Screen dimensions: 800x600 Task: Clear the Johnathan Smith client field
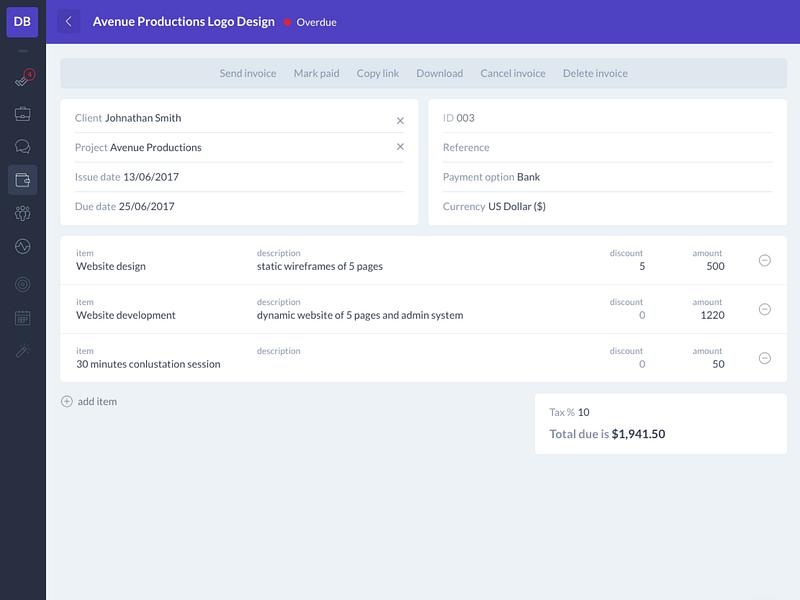400,120
